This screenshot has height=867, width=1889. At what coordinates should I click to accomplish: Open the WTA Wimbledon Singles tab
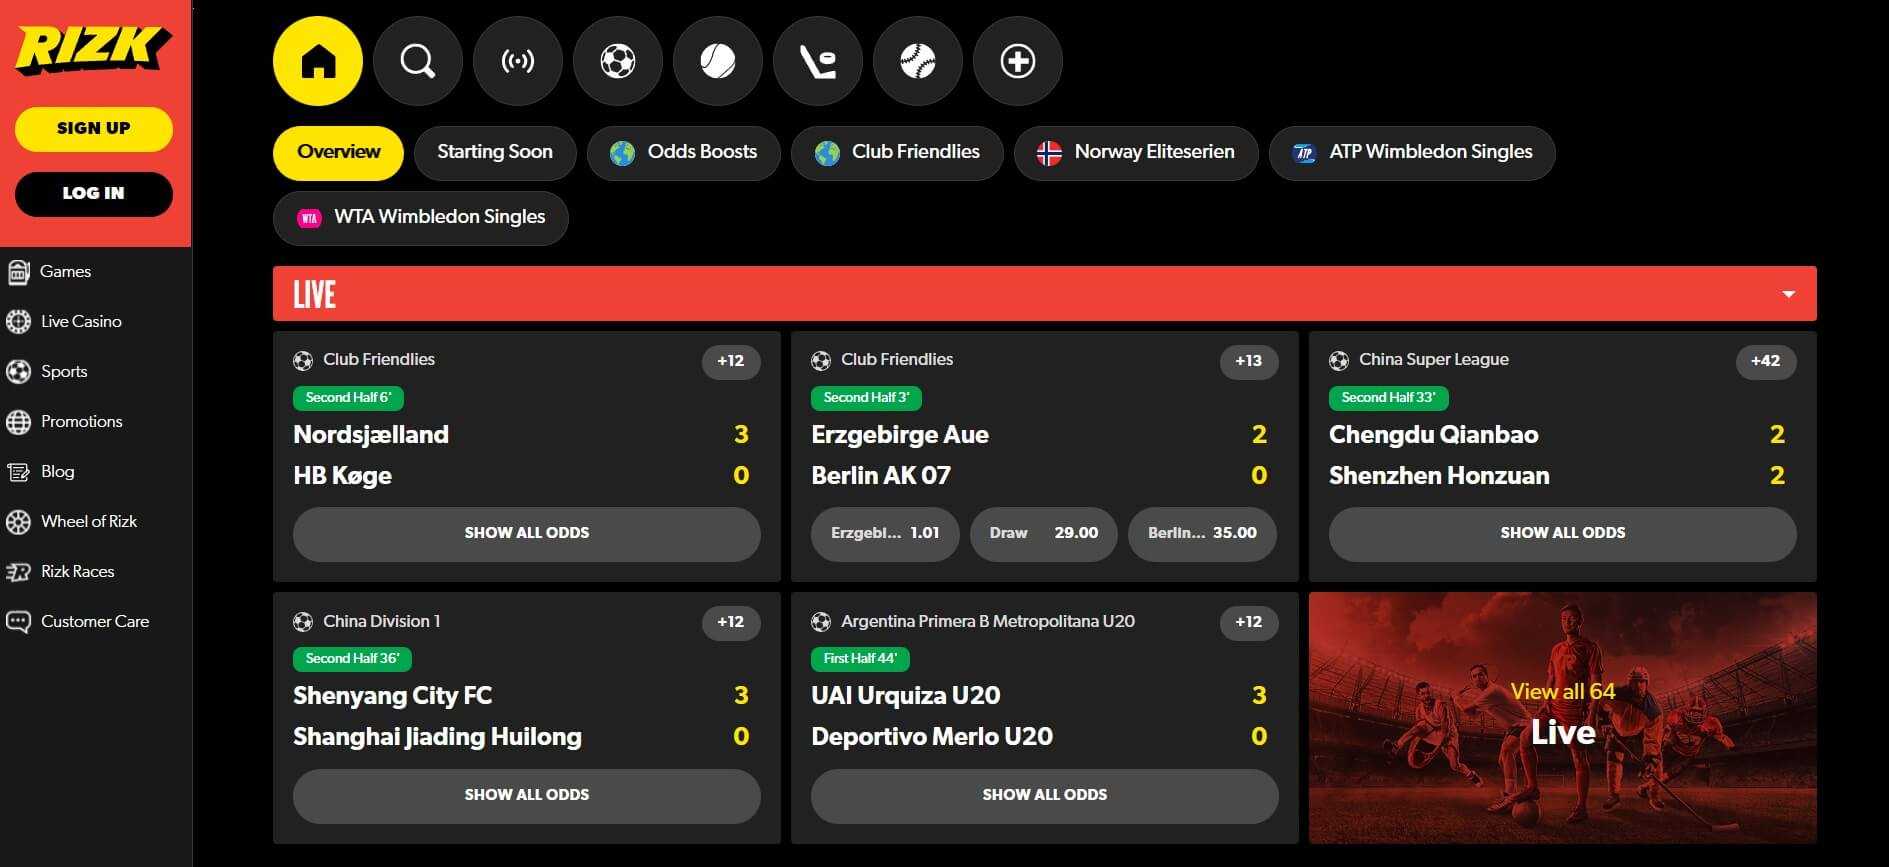point(421,217)
